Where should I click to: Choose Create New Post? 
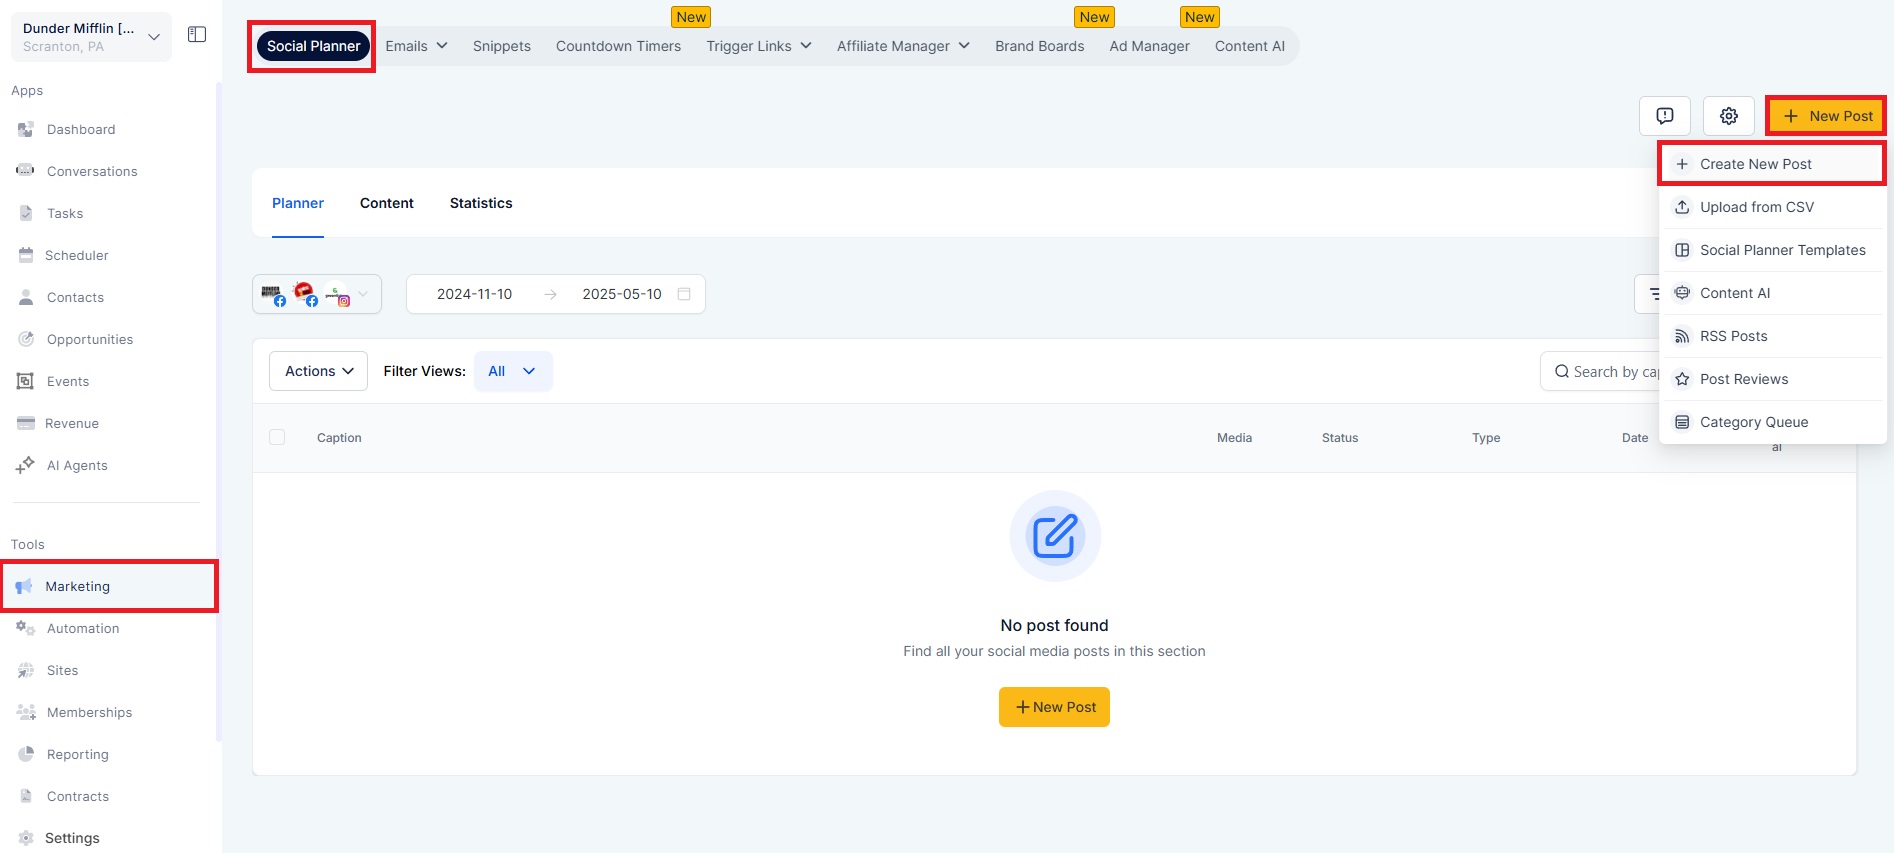1772,164
